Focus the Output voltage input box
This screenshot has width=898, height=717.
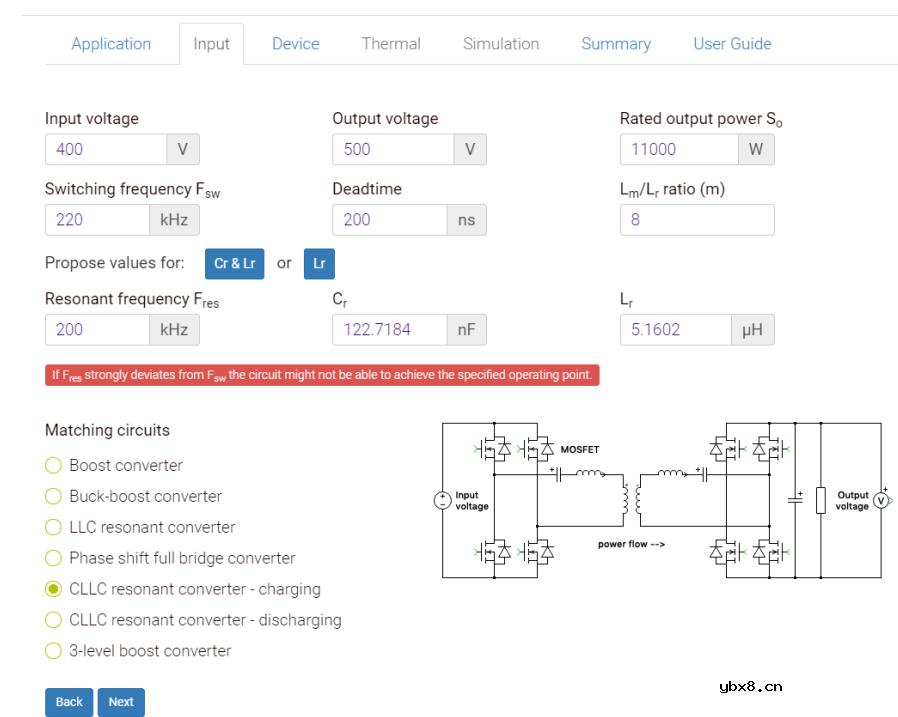(393, 149)
